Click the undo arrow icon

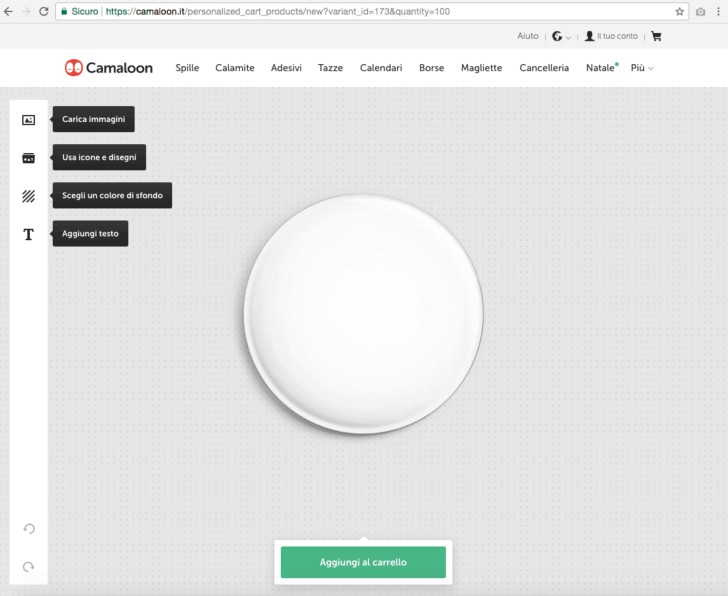[29, 529]
